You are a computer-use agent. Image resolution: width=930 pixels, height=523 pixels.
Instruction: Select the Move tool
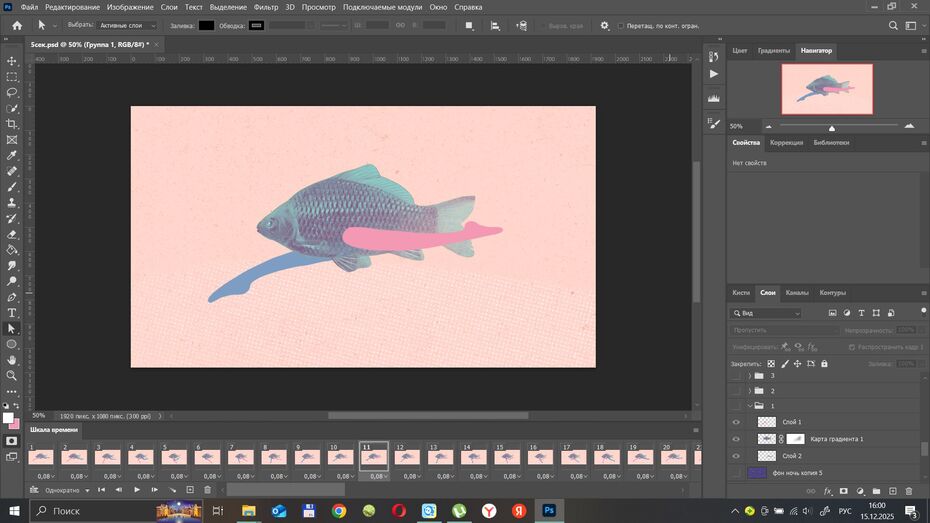tap(12, 61)
